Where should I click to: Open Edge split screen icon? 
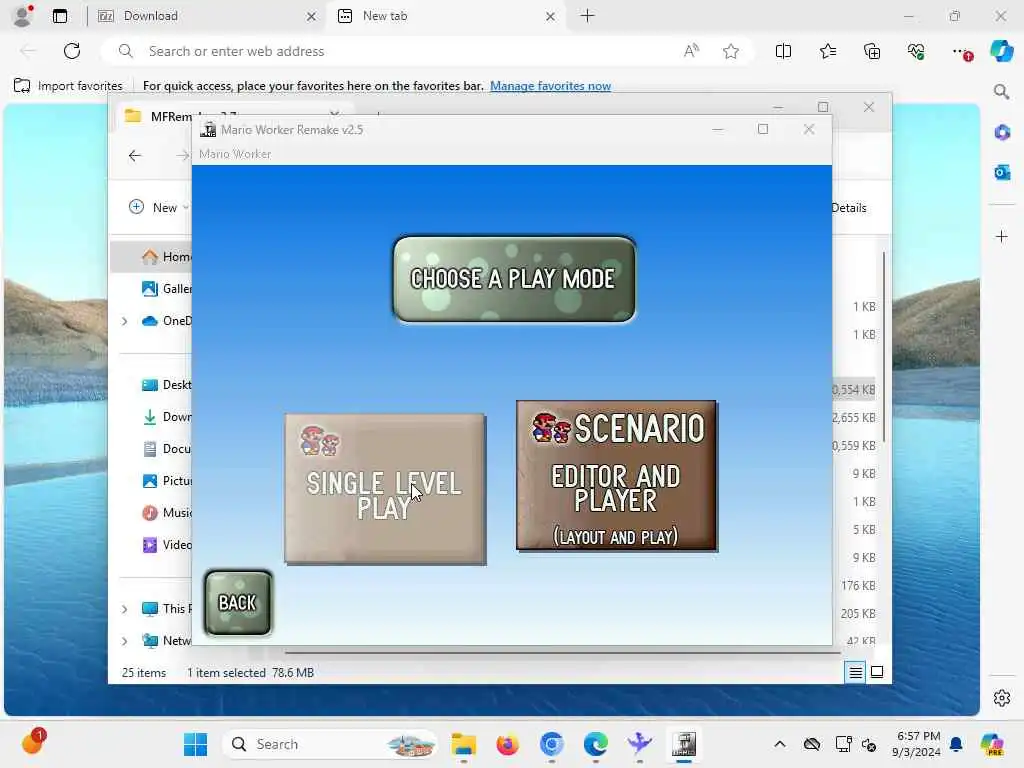tap(783, 51)
